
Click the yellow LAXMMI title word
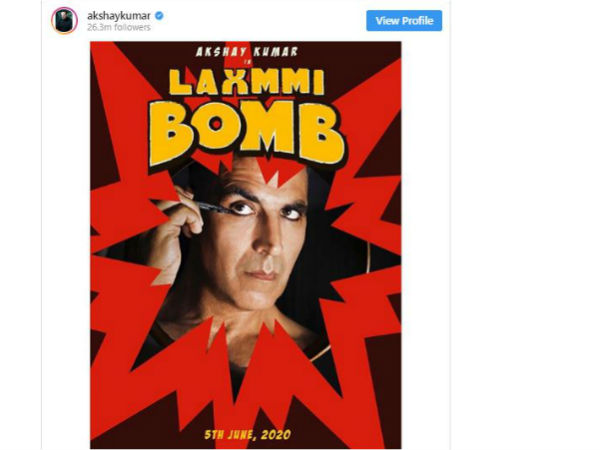point(246,82)
